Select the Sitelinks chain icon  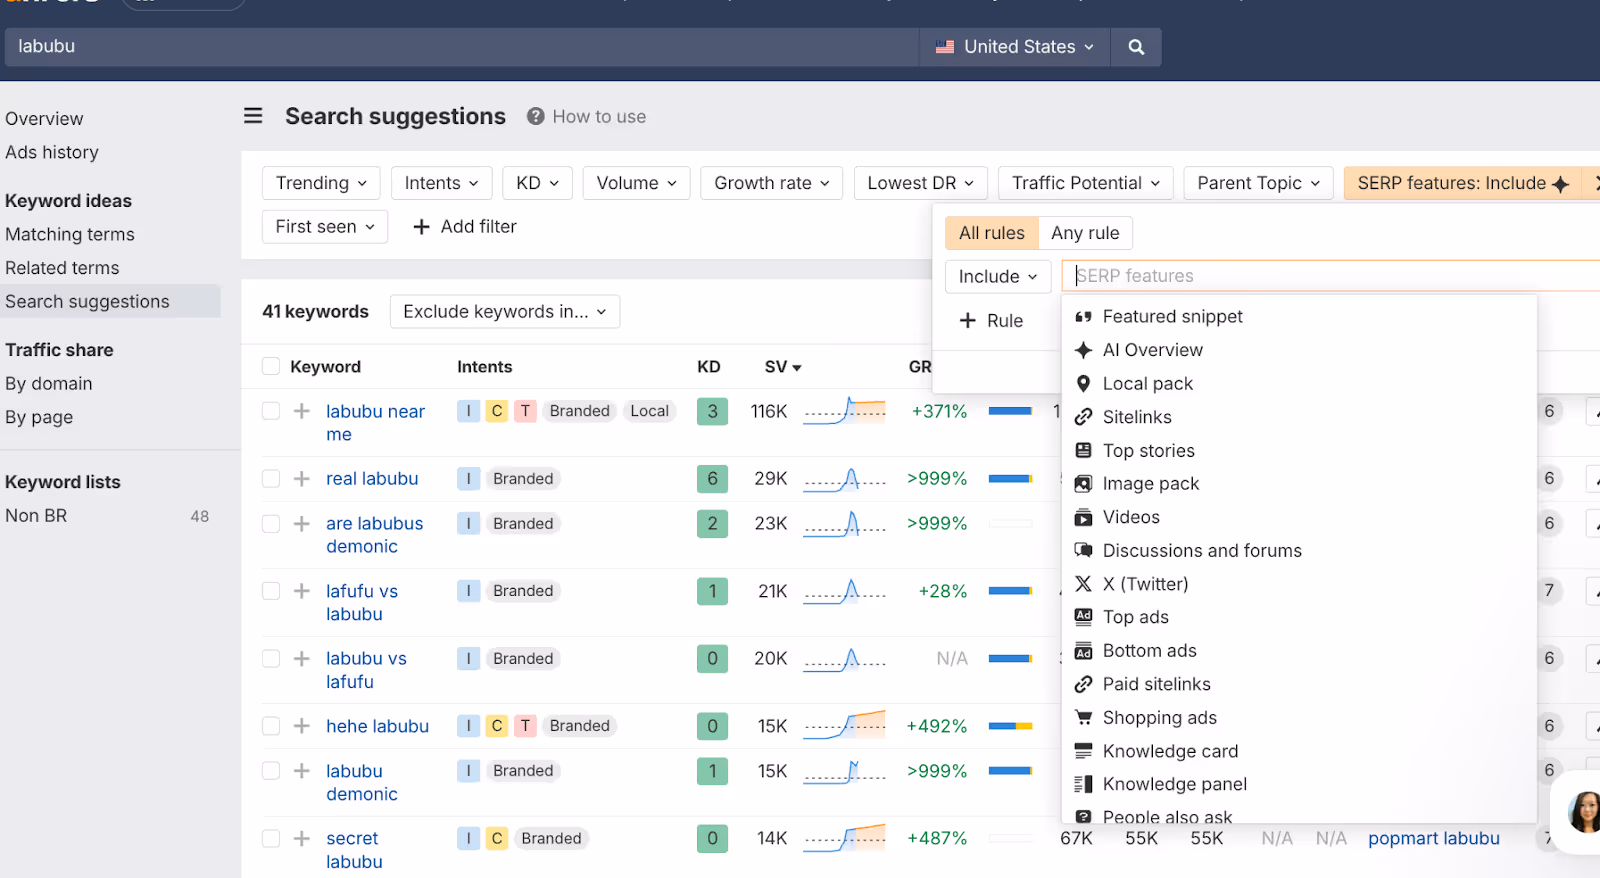(1083, 417)
